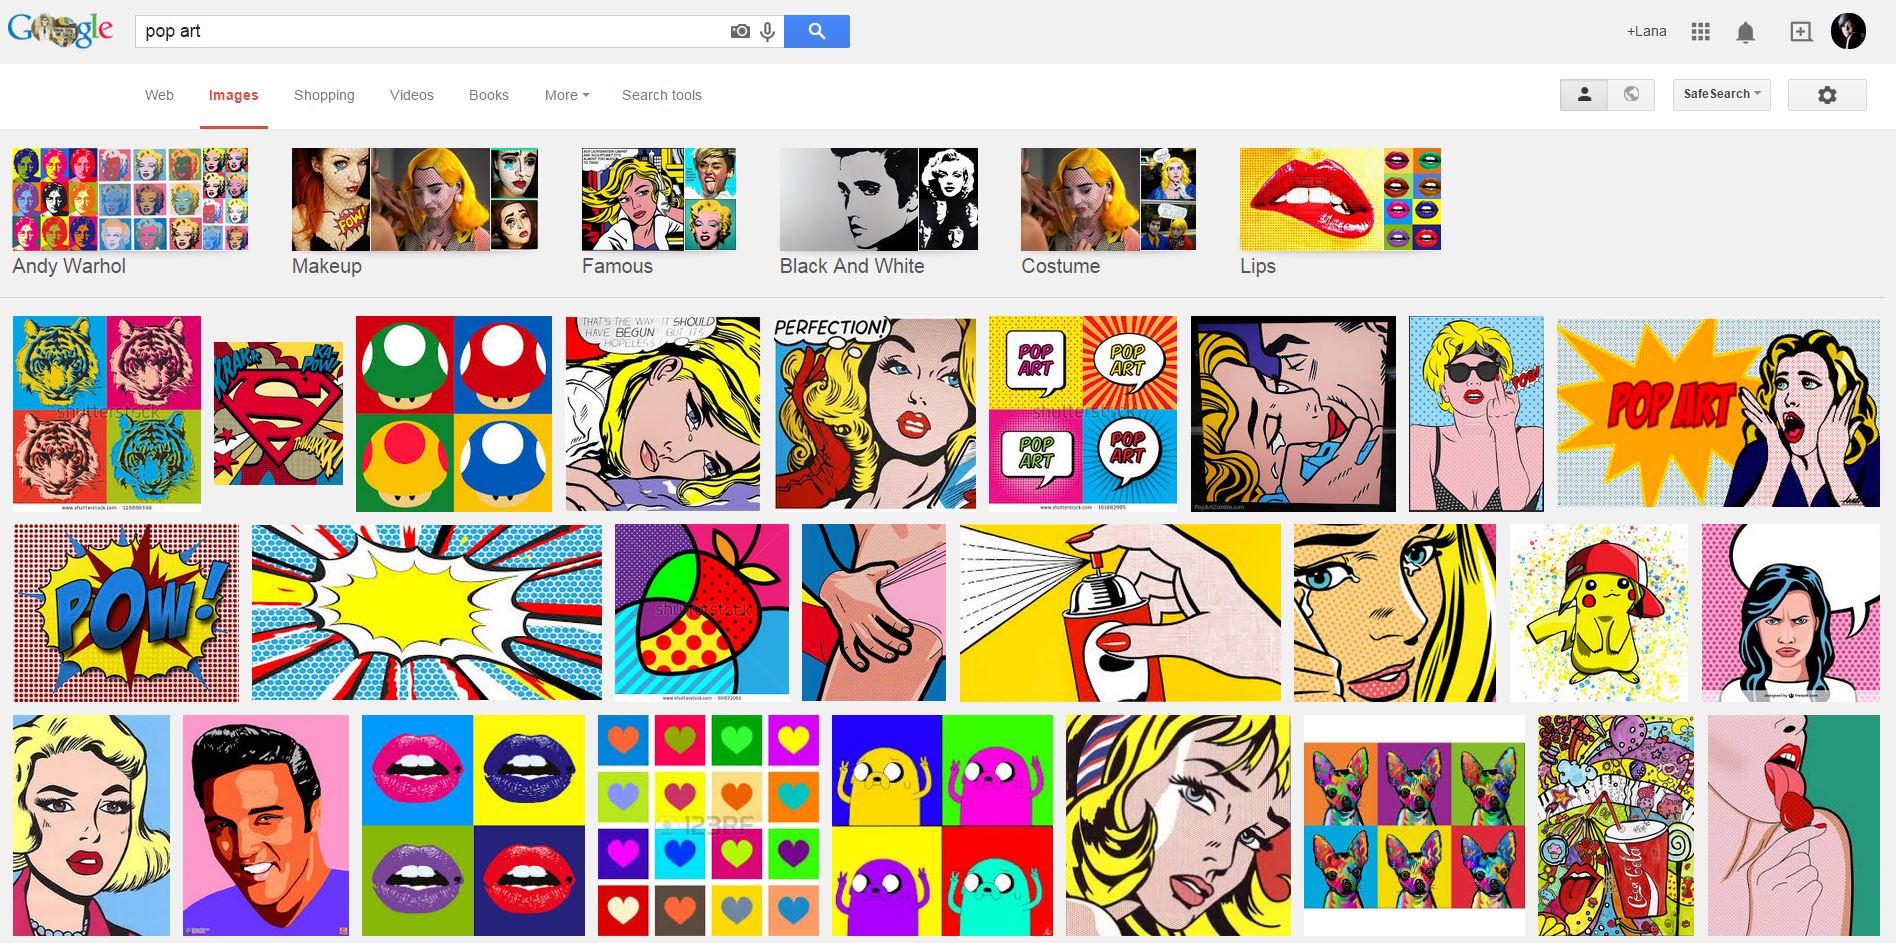Switch to the Web tab
Image resolution: width=1896 pixels, height=943 pixels.
click(x=159, y=95)
